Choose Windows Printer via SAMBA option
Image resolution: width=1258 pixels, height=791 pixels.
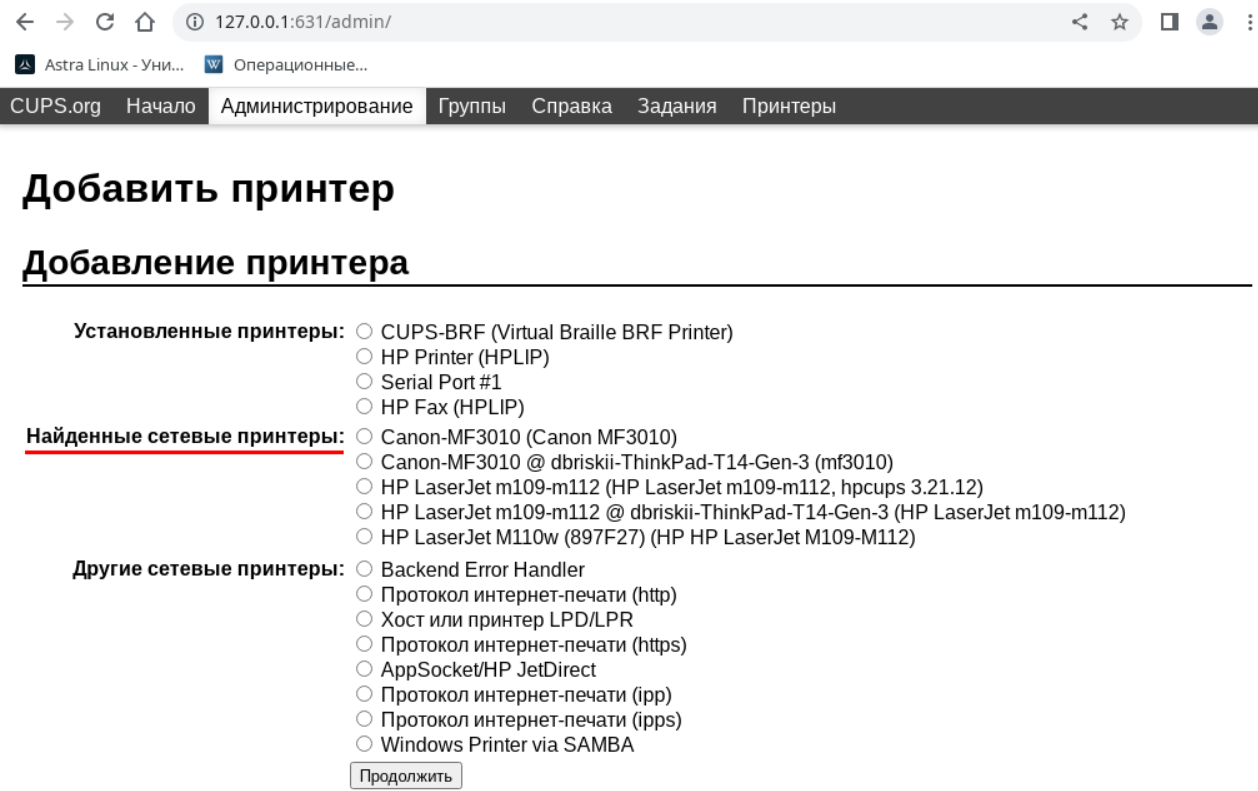pyautogui.click(x=364, y=745)
